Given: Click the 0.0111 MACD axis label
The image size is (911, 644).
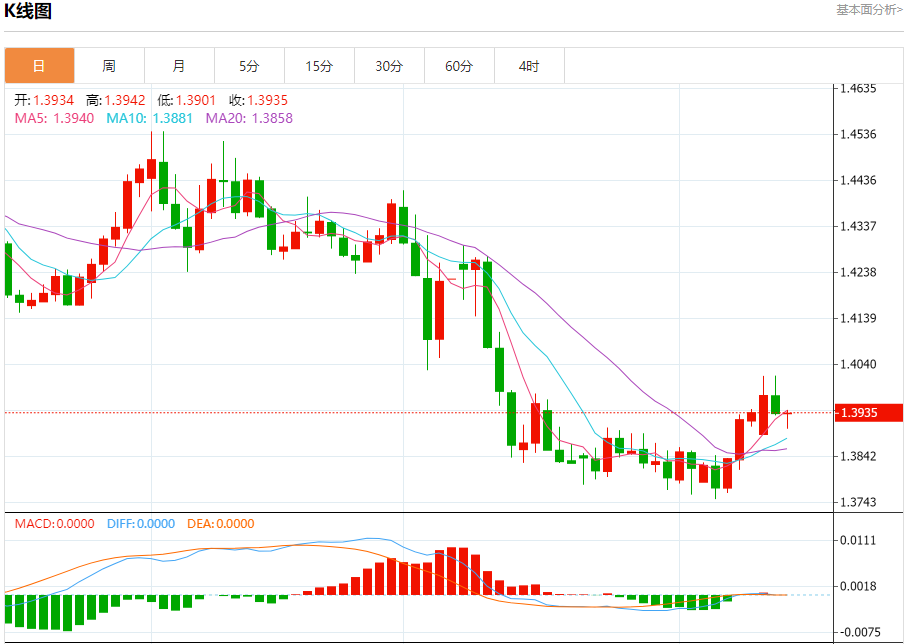Looking at the screenshot, I should pos(858,541).
